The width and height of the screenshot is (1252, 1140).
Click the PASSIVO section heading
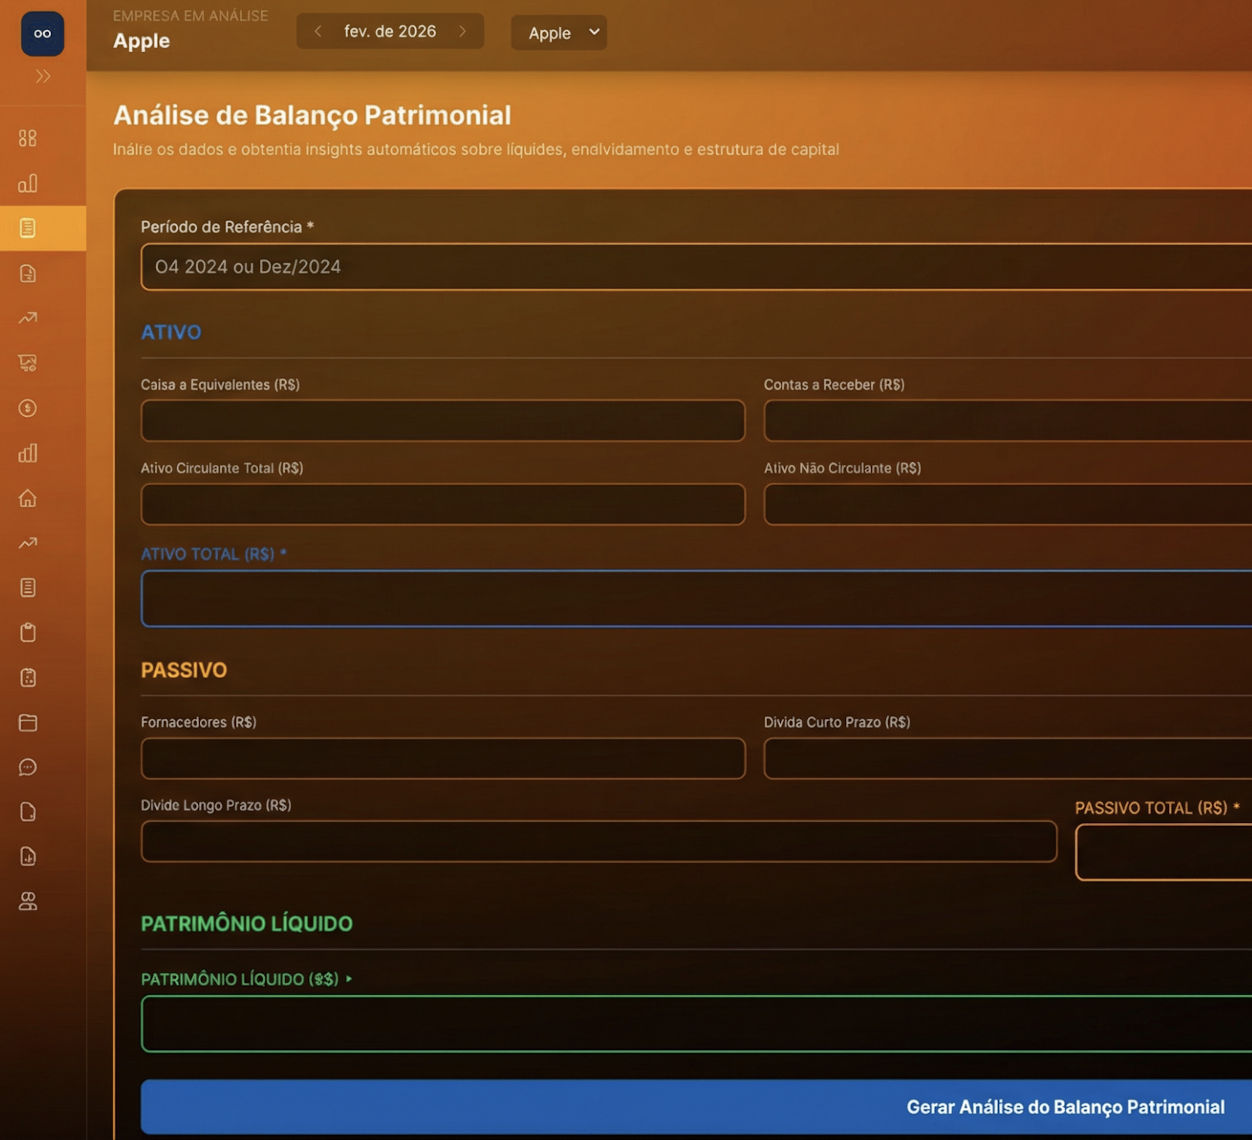(x=184, y=670)
